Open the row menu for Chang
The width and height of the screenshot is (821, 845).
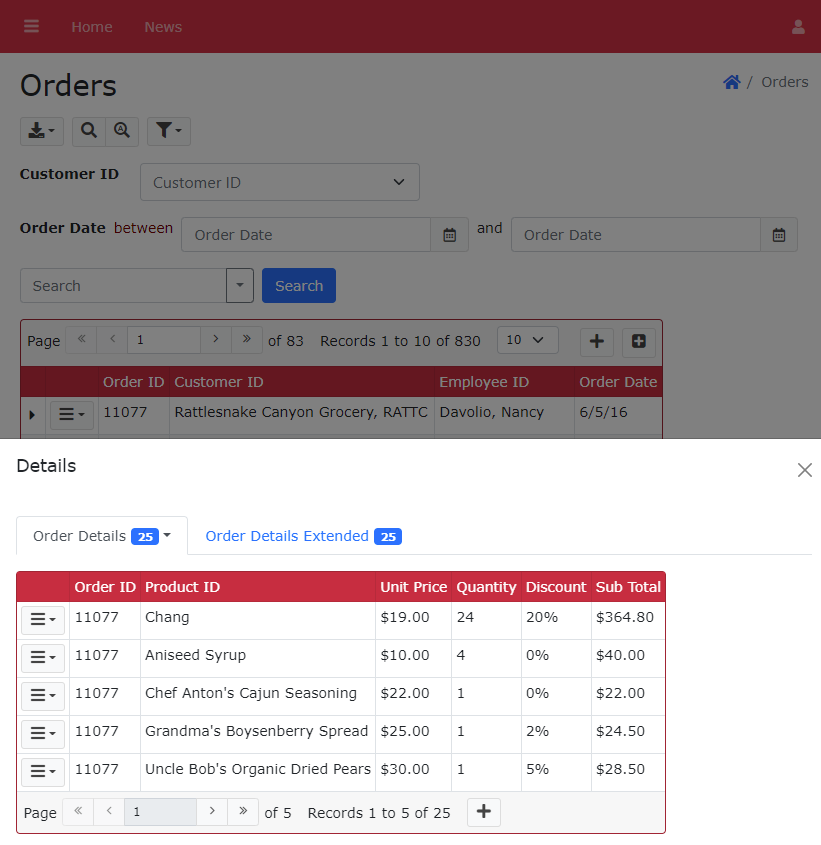pos(43,620)
